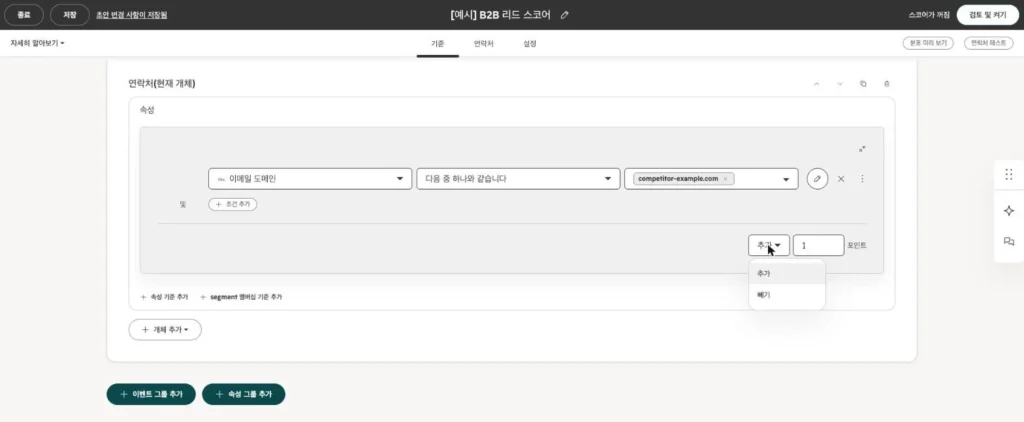Click the 이벤트 그룹 추가 button
The width and height of the screenshot is (1024, 422).
151,394
